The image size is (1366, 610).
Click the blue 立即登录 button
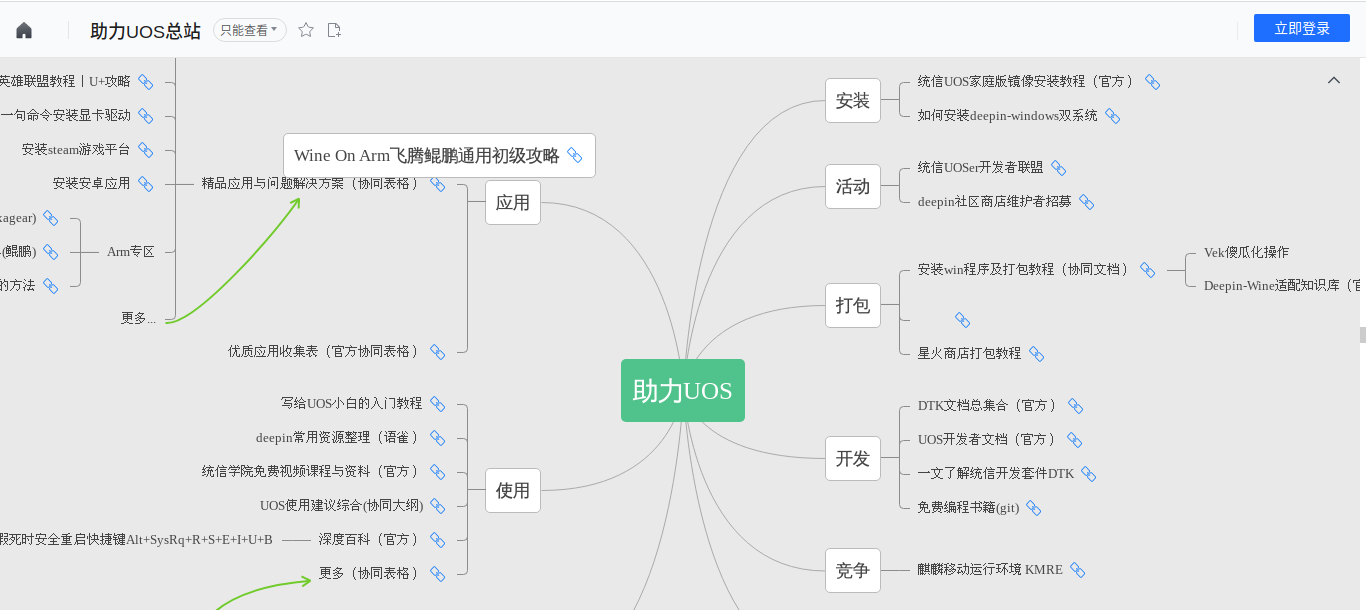[x=1301, y=27]
